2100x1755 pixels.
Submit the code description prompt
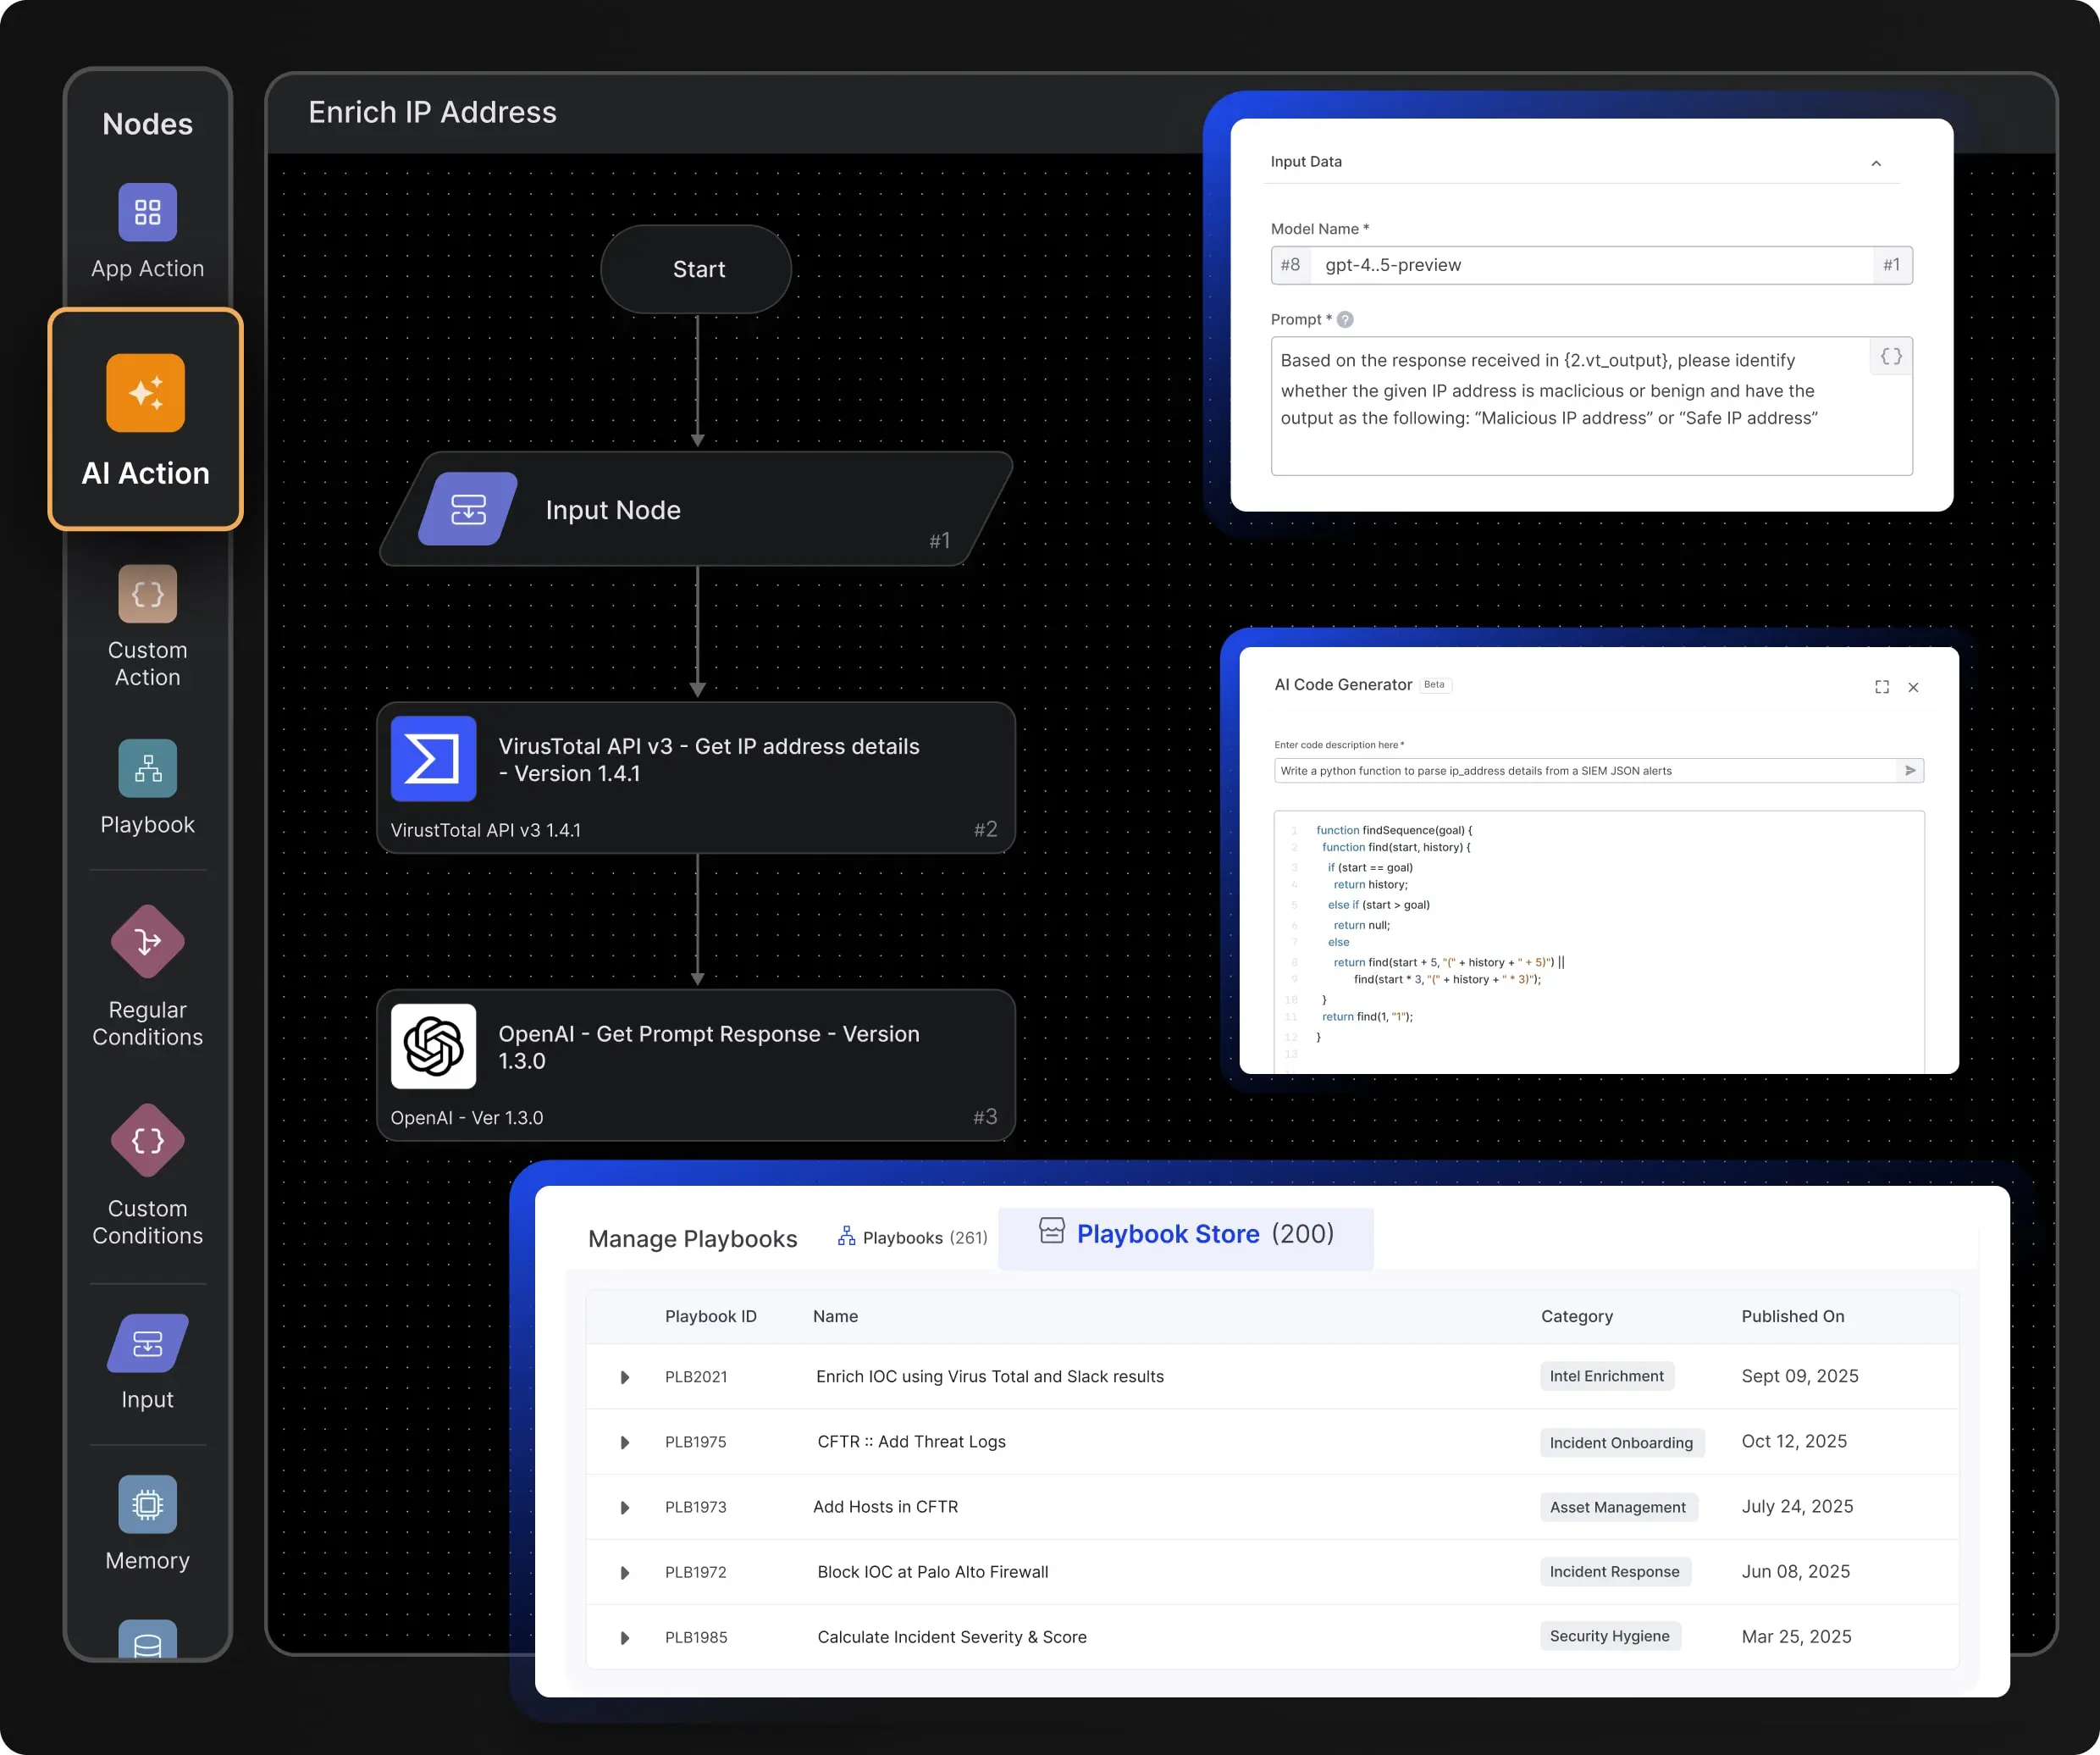pos(1910,771)
